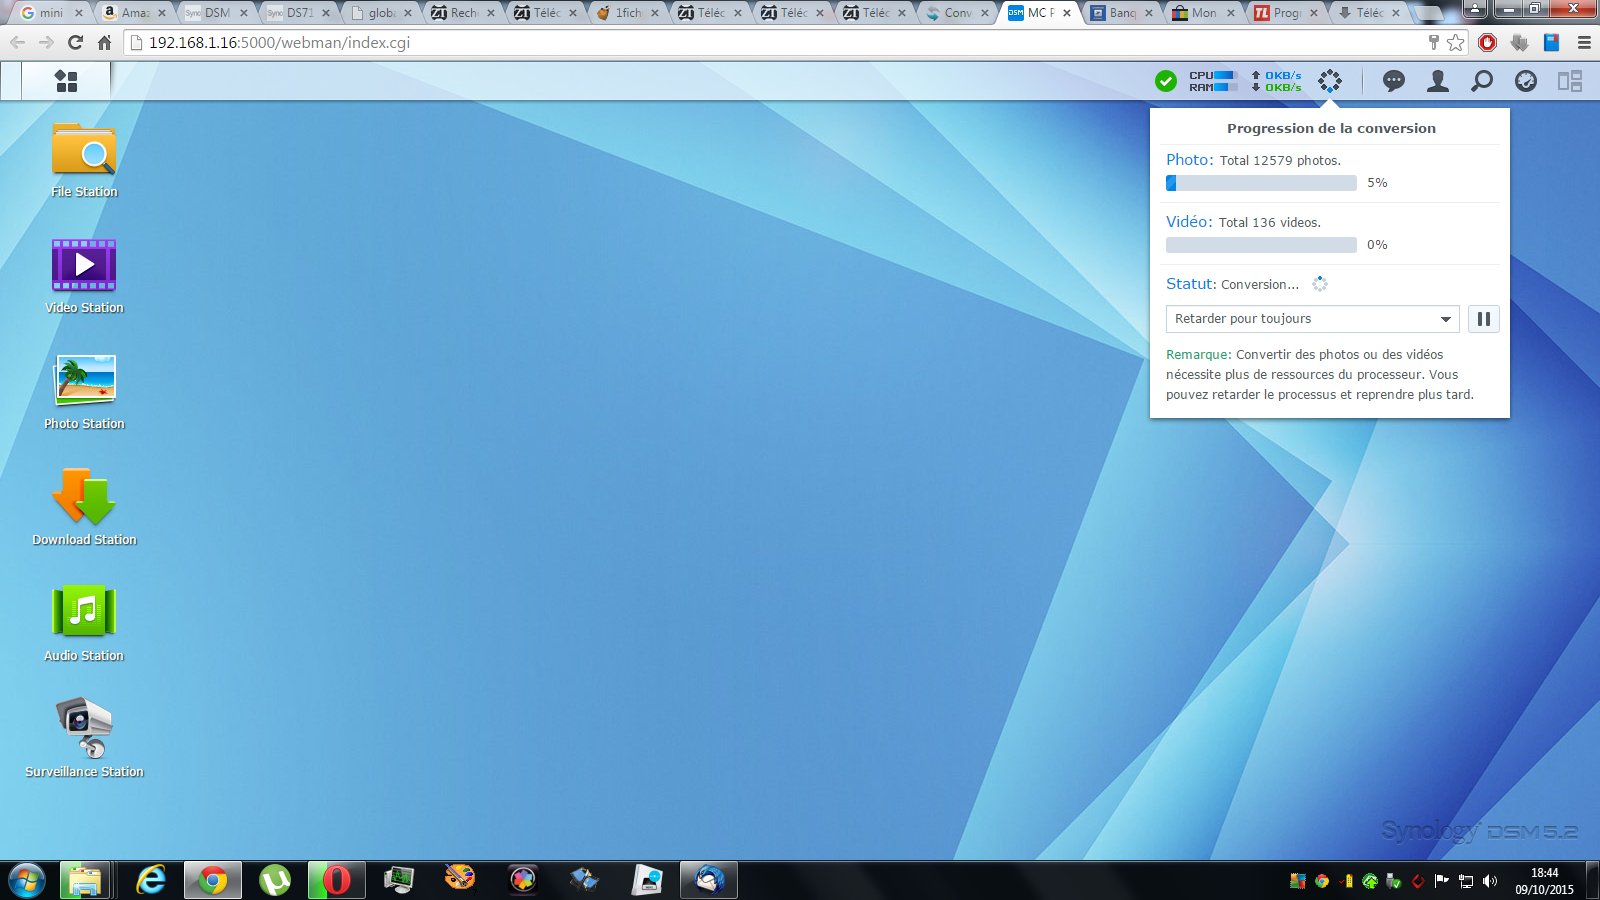
Task: Toggle the widgets panel icon
Action: click(1569, 81)
